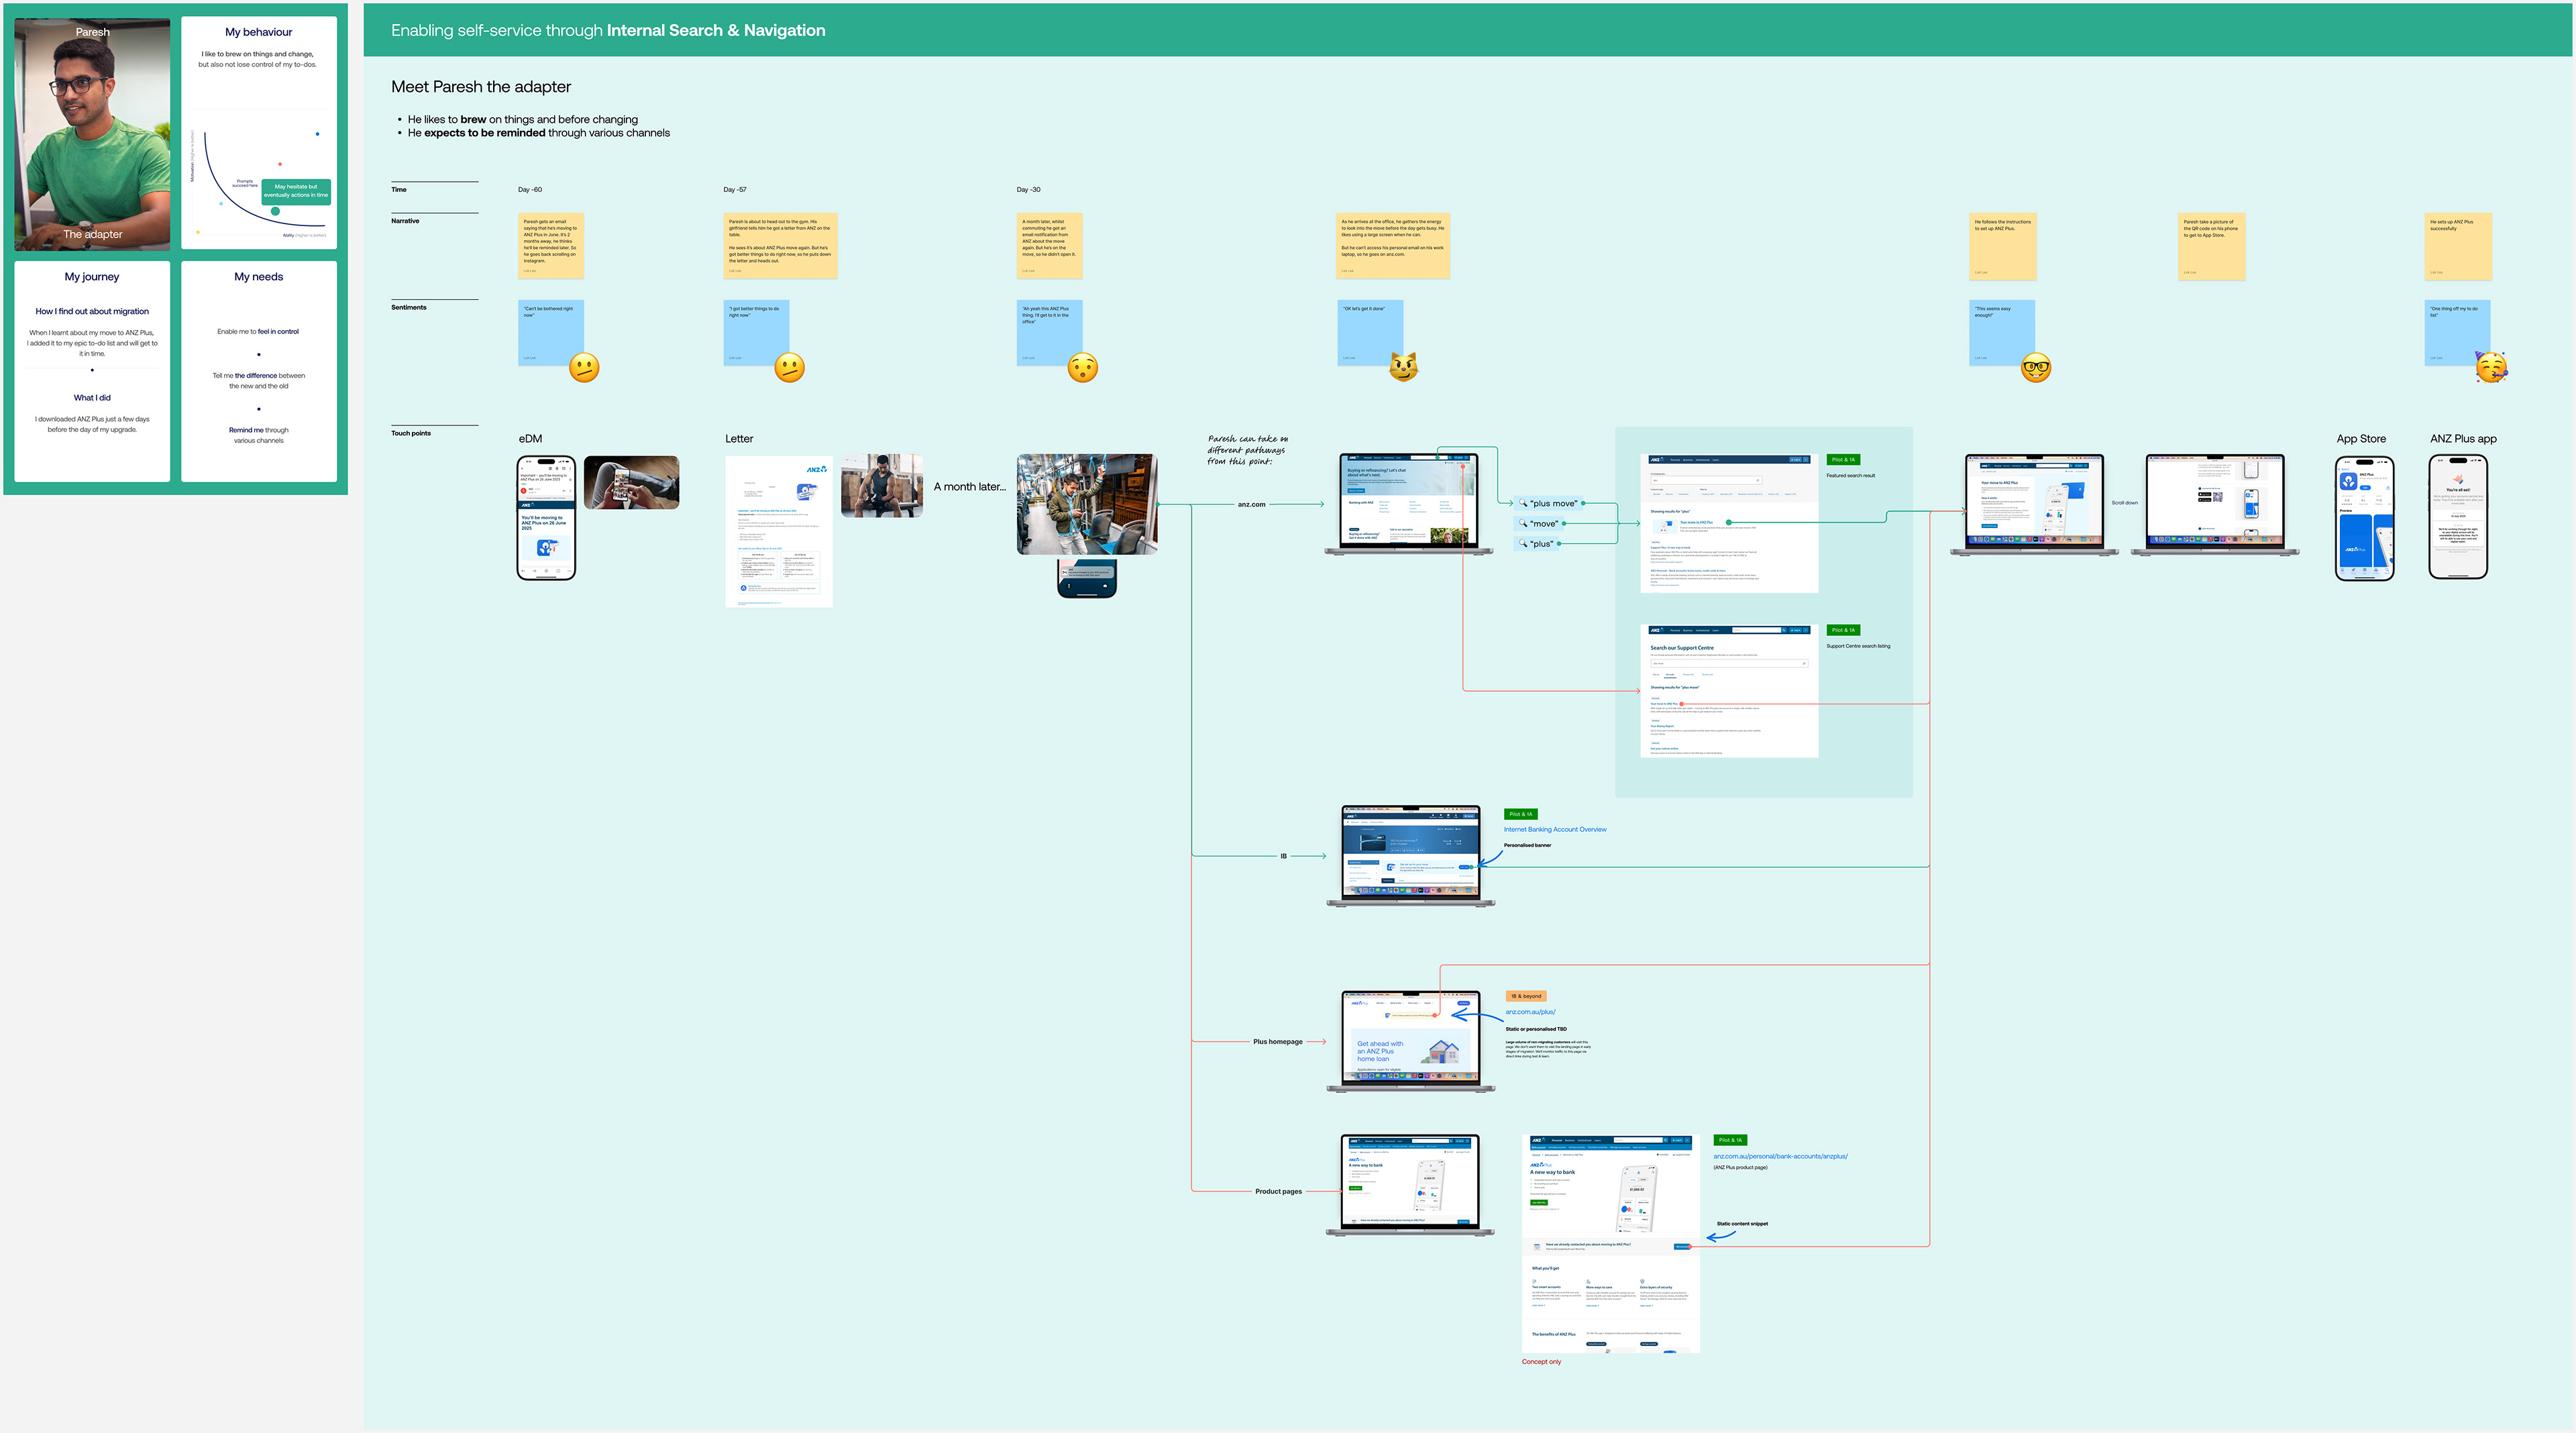The height and width of the screenshot is (1433, 2576).
Task: Select the eDM phone mockup
Action: [x=546, y=518]
